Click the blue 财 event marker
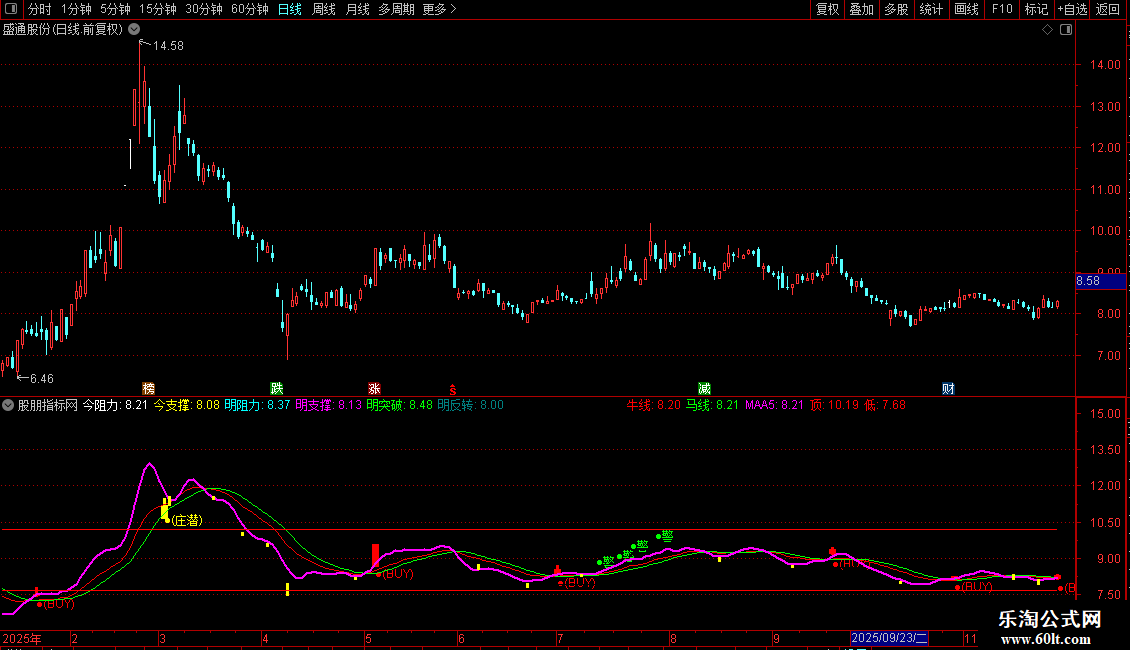1130x650 pixels. click(x=948, y=388)
